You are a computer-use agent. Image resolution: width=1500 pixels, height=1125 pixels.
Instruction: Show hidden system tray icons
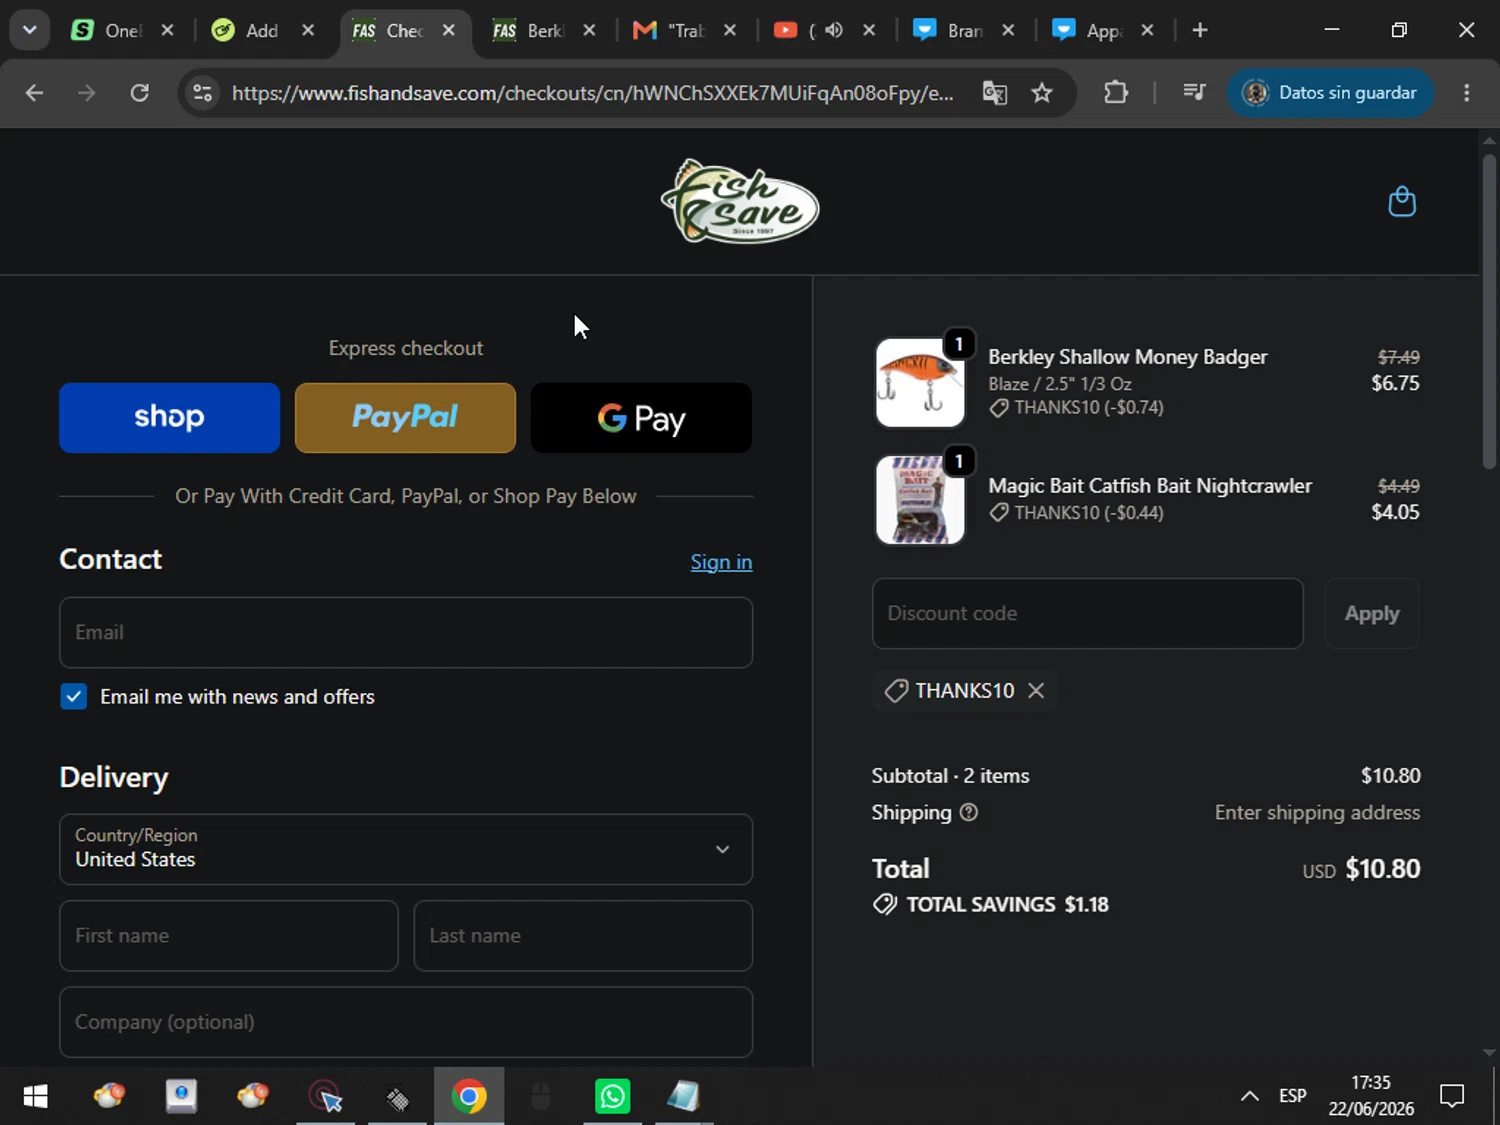[x=1249, y=1096]
